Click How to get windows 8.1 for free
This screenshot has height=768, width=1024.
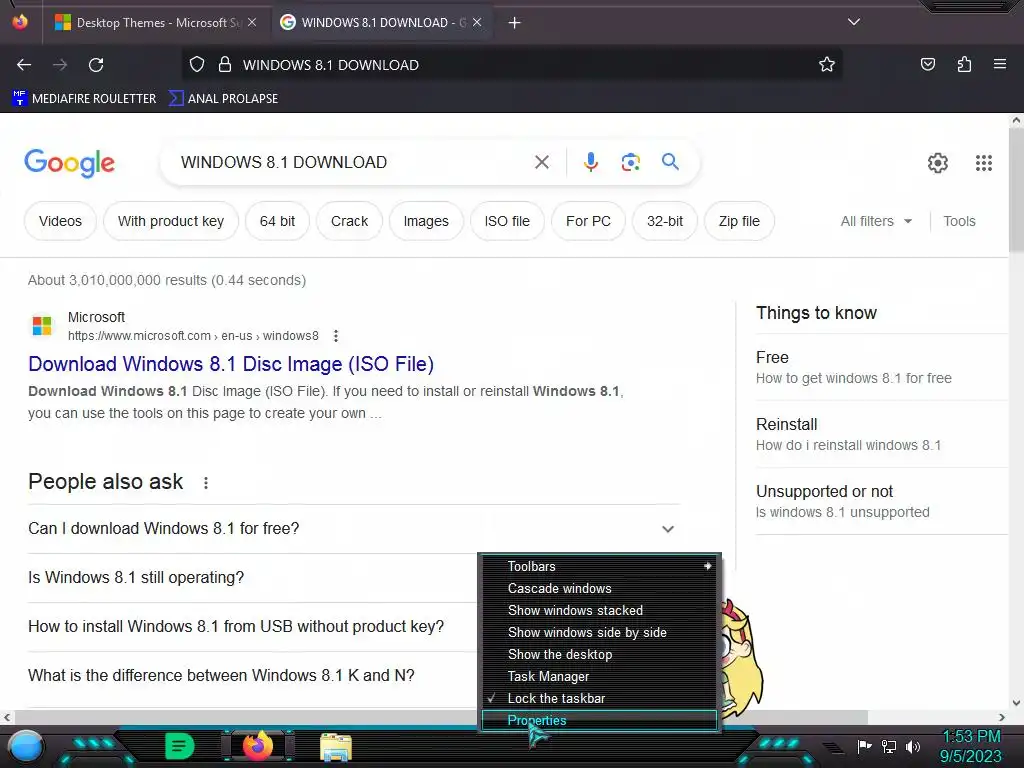click(x=854, y=378)
